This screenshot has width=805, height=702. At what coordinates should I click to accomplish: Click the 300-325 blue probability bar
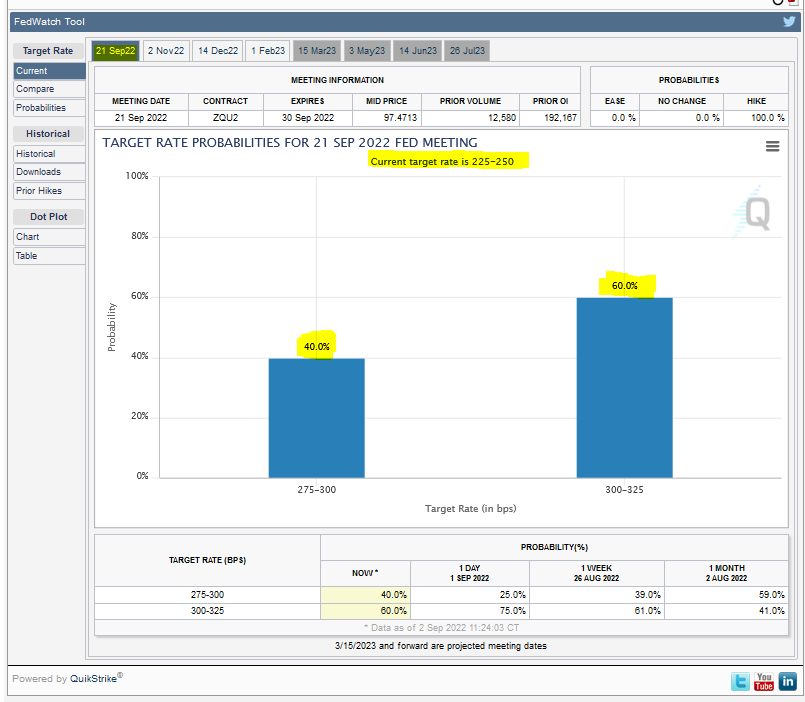coord(624,388)
